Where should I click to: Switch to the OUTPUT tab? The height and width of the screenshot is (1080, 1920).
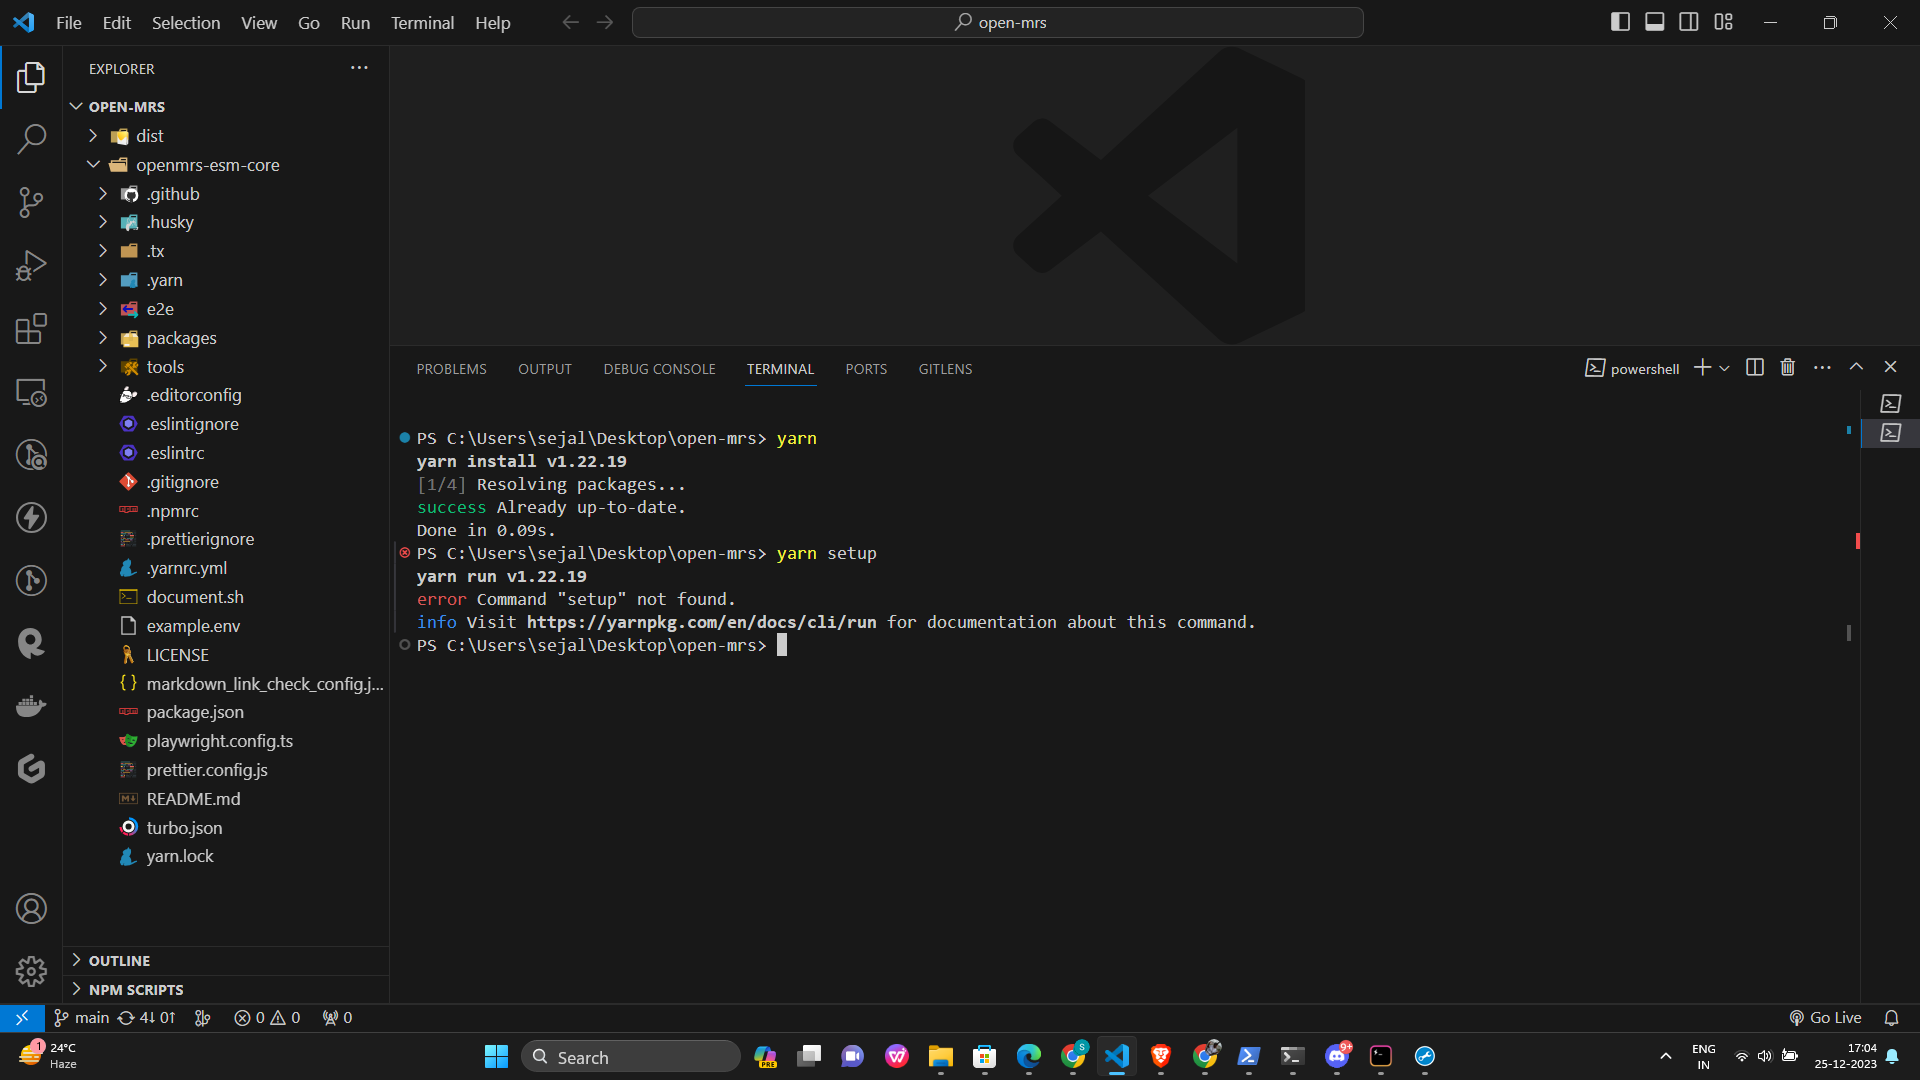(545, 369)
